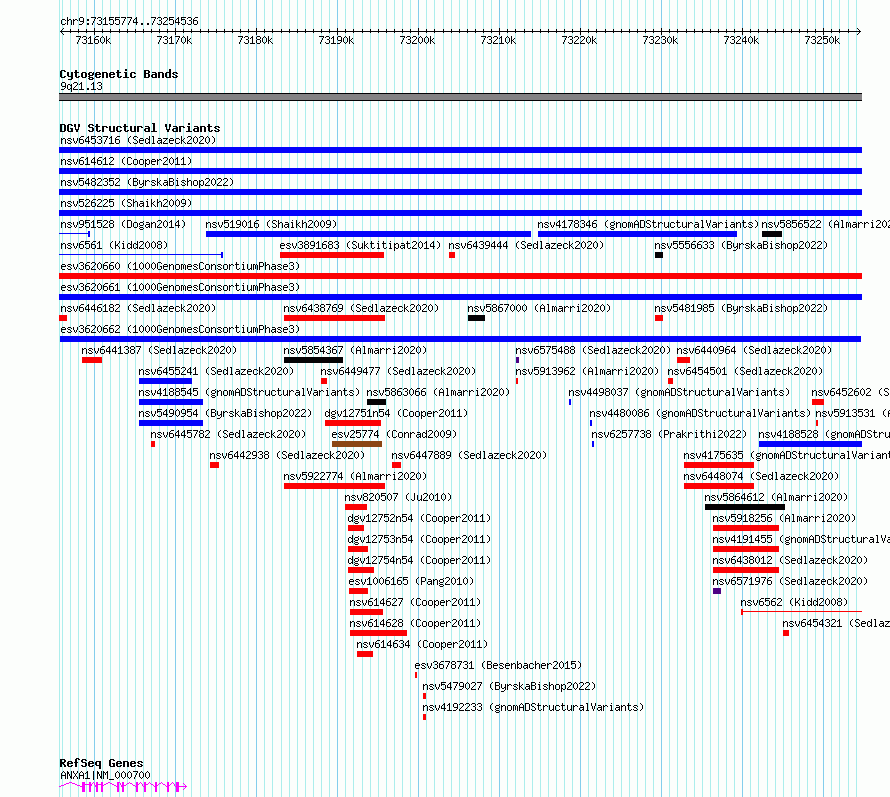Click the esv3620660 red variant bar
This screenshot has width=890, height=797.
[460, 276]
